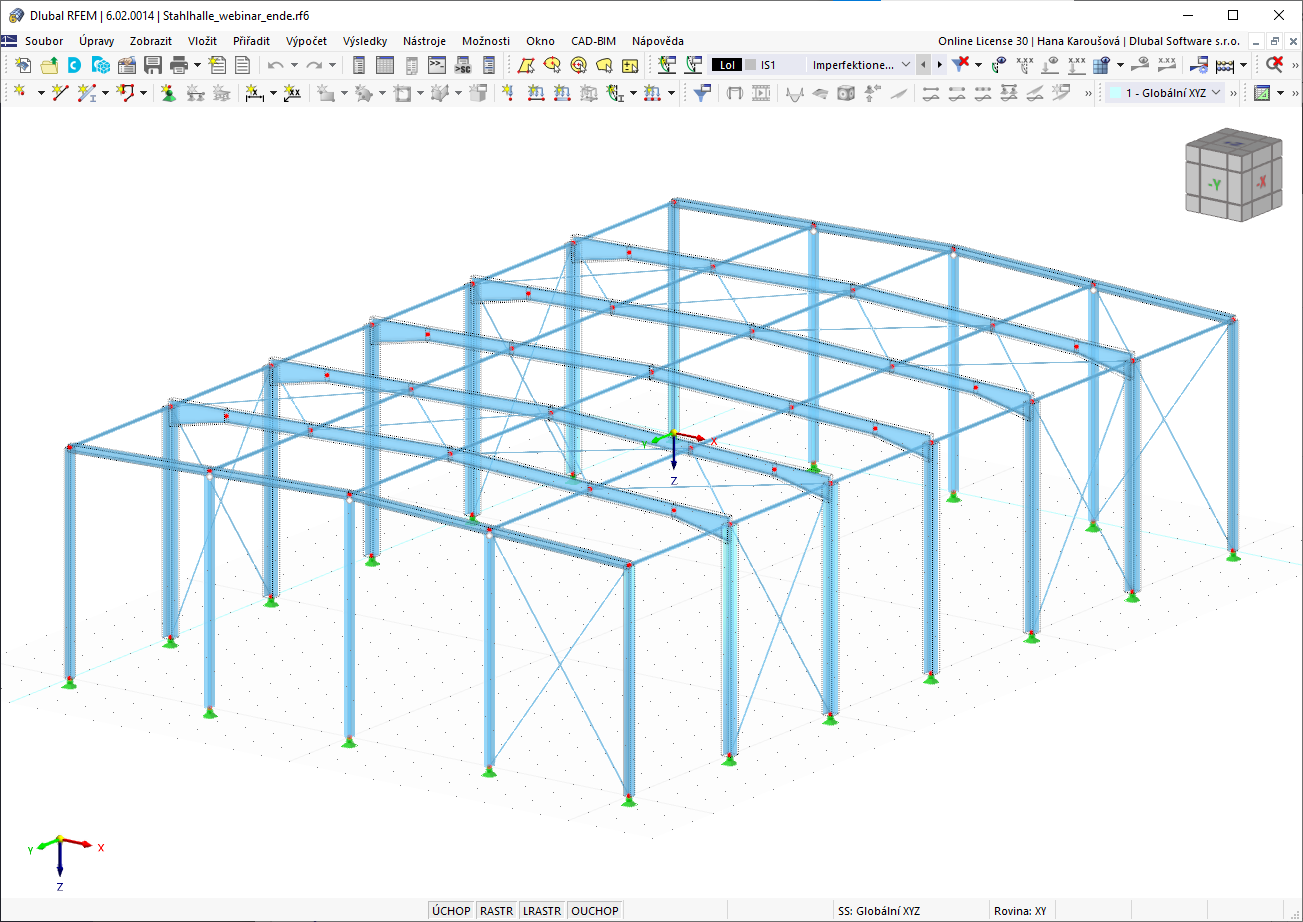Go to next load case arrow
Viewport: 1303px width, 922px height.
tap(940, 65)
